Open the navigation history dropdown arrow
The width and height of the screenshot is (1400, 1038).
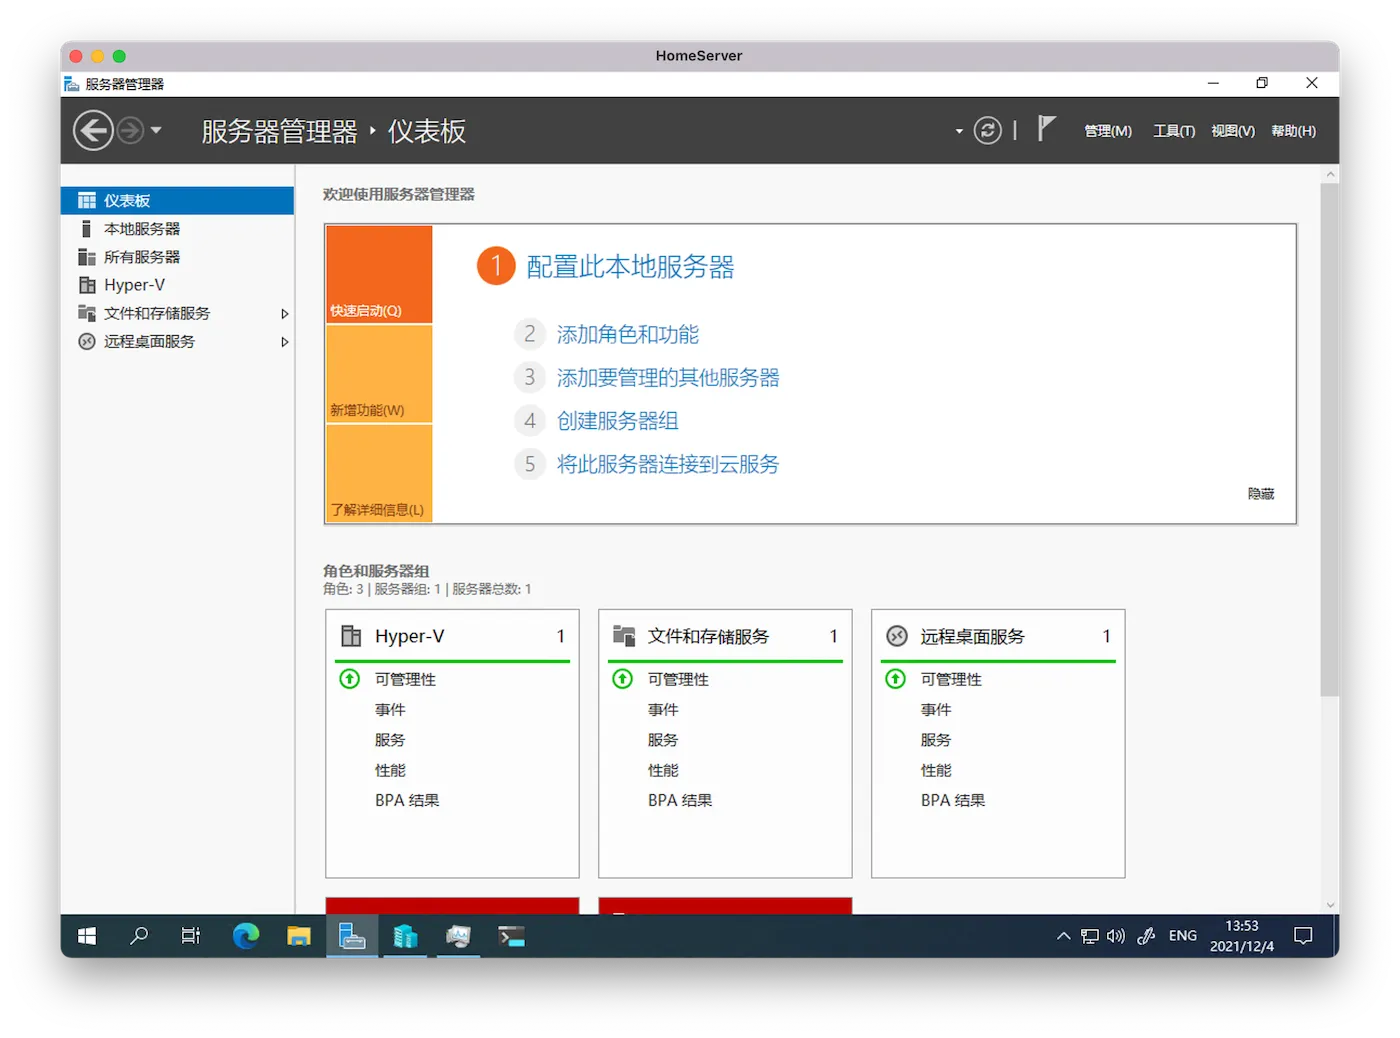click(156, 131)
